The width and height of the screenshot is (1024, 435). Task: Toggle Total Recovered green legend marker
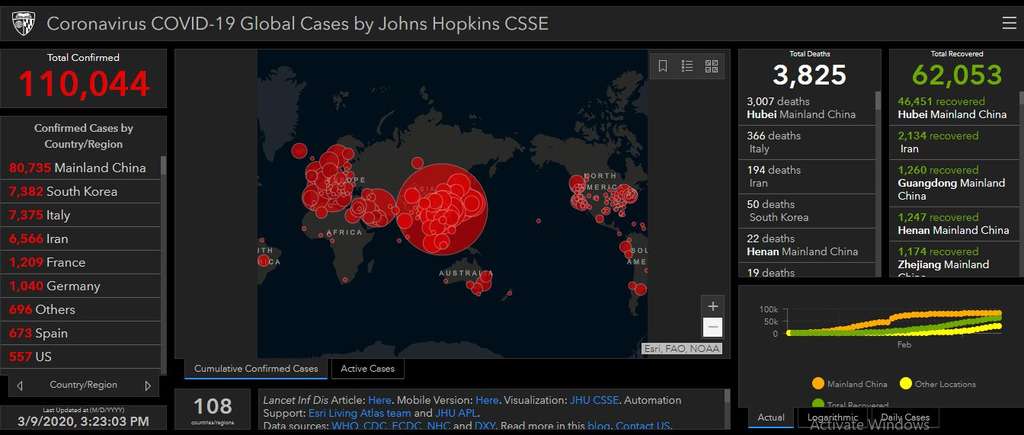(x=818, y=404)
